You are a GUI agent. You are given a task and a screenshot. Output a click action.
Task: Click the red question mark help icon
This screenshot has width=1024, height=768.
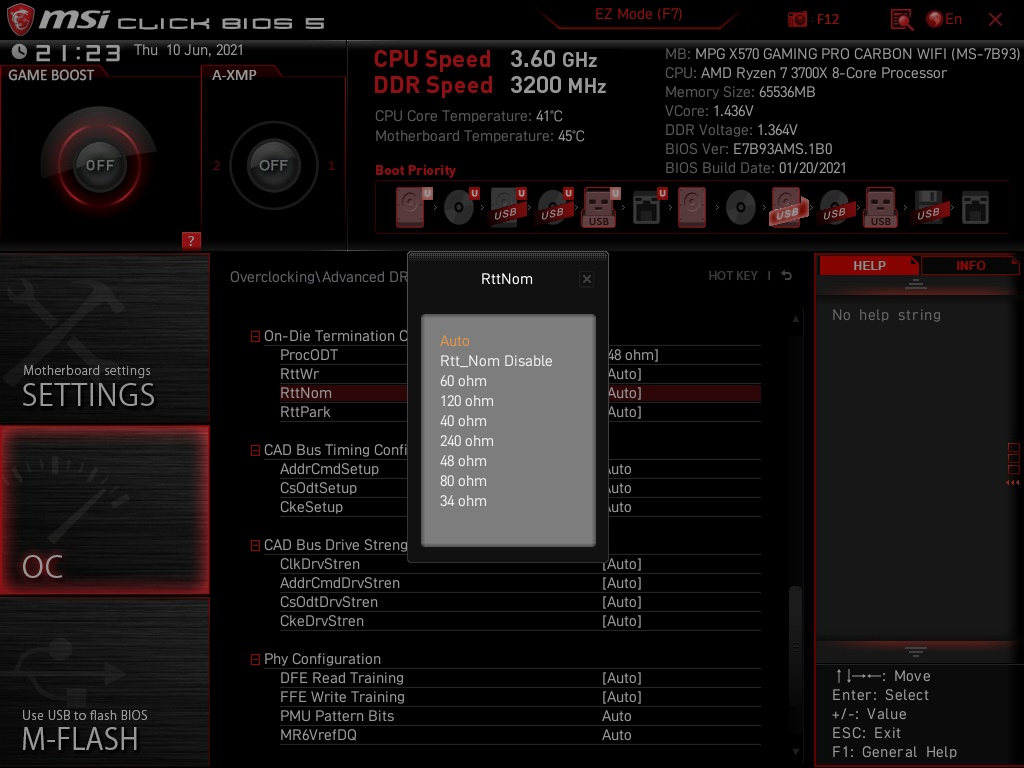[x=191, y=240]
